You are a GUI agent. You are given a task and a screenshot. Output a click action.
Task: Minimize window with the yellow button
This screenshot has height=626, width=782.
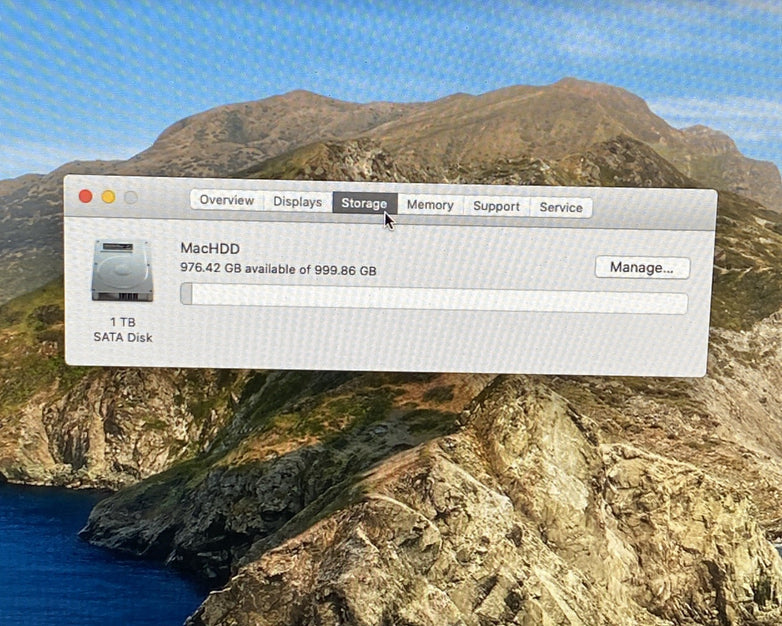[x=108, y=197]
